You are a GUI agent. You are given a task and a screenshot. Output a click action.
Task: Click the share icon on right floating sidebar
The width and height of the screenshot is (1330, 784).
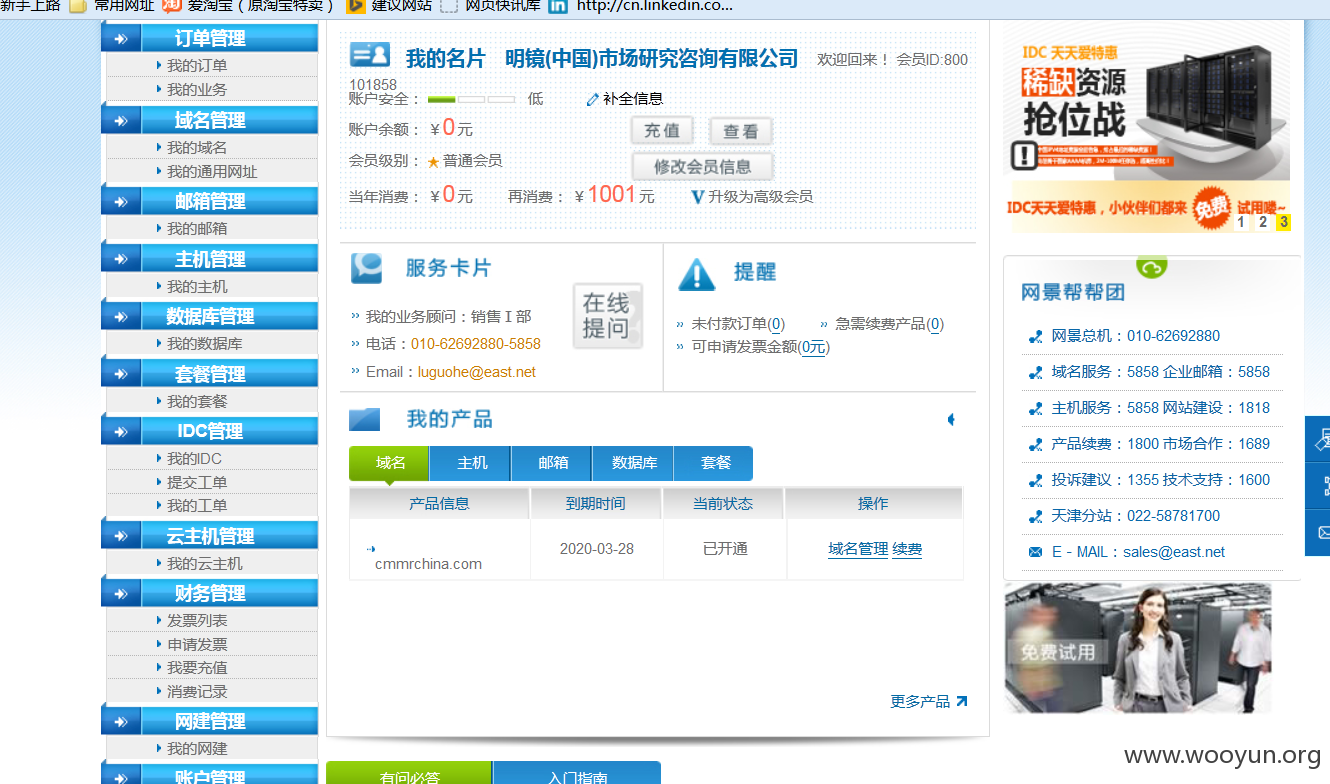pyautogui.click(x=1321, y=486)
